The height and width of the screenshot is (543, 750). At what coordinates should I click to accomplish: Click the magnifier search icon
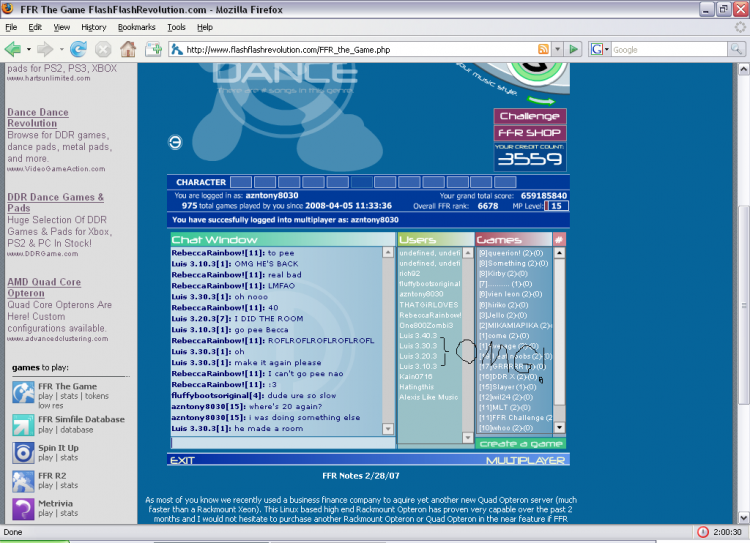point(736,49)
